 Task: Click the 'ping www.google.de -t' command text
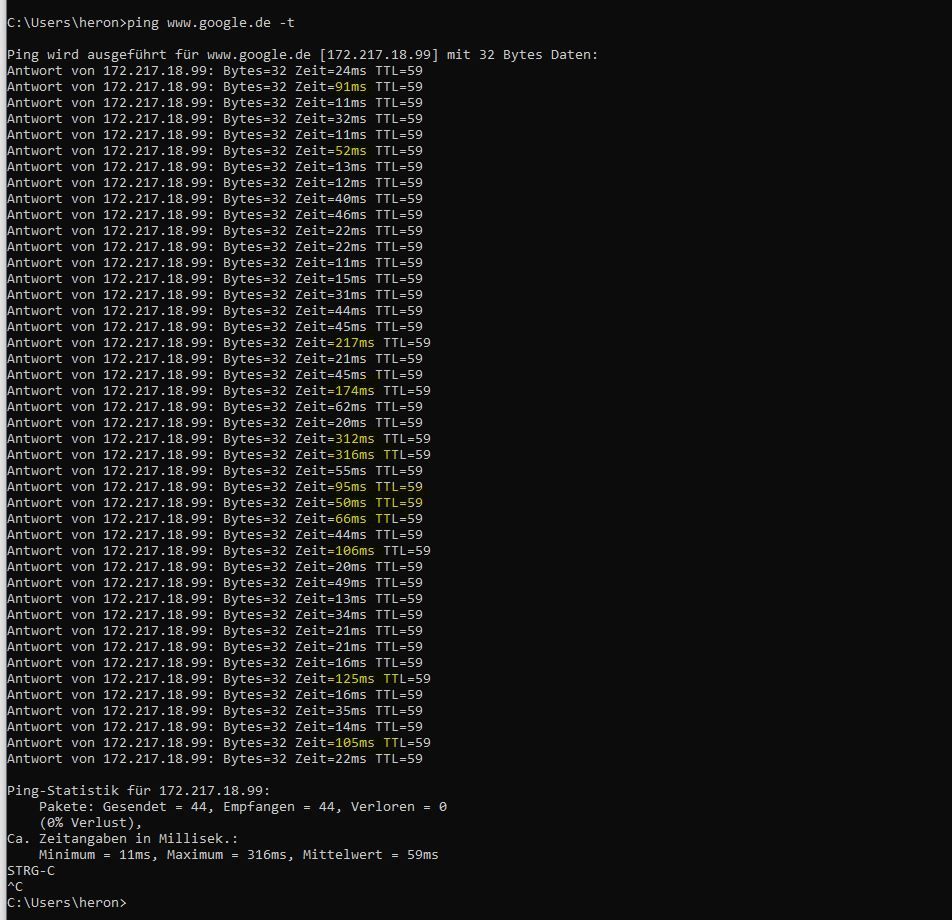(211, 23)
